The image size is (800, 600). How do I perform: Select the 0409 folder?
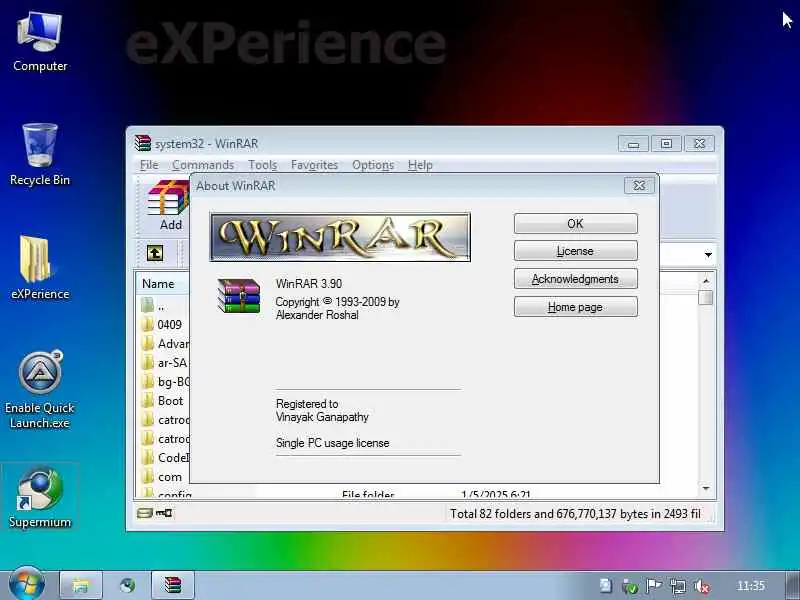tap(163, 324)
